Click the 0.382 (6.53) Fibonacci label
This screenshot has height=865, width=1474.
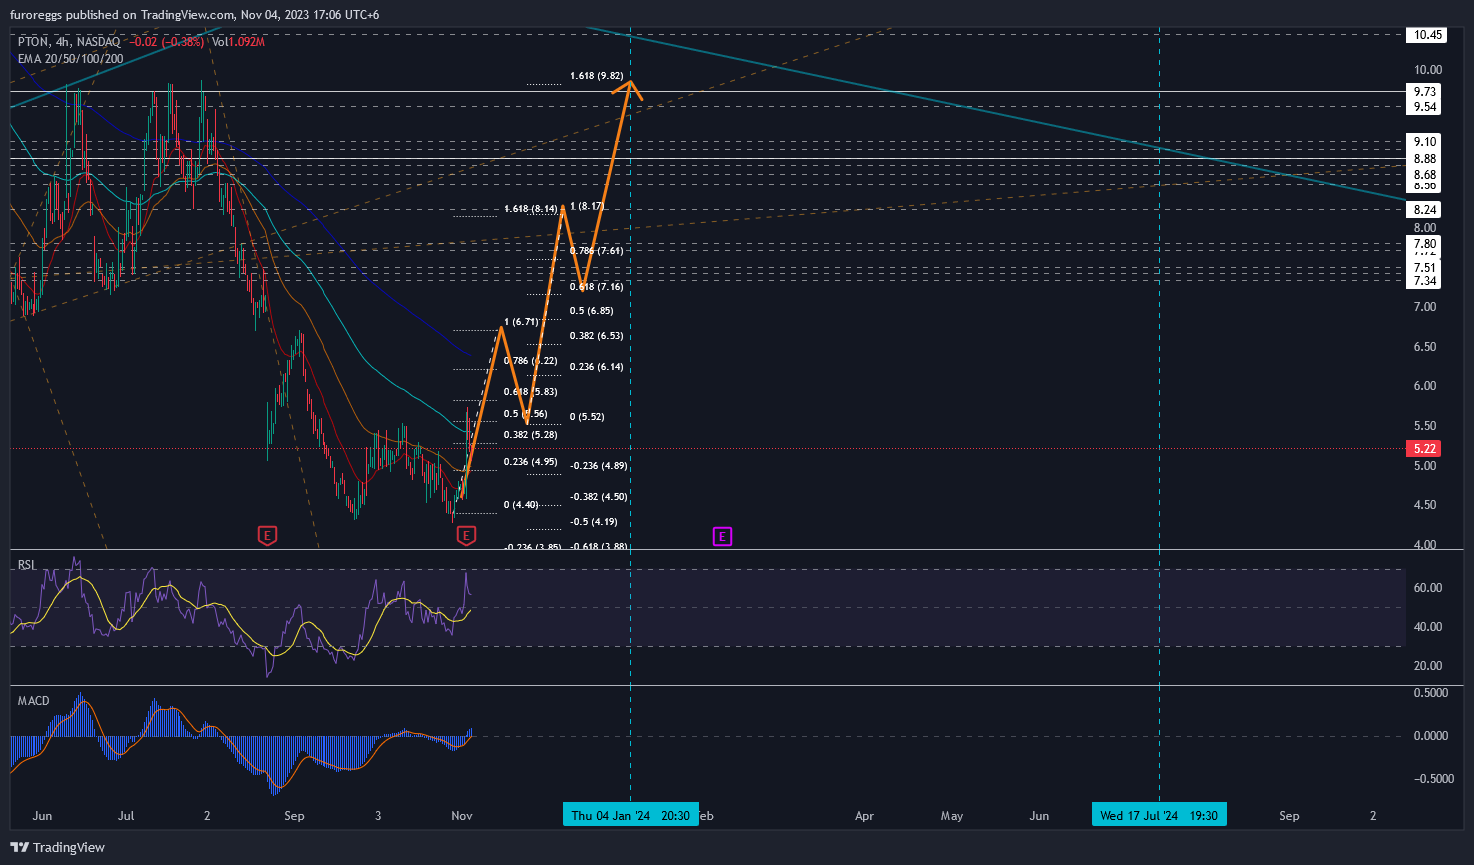point(596,336)
